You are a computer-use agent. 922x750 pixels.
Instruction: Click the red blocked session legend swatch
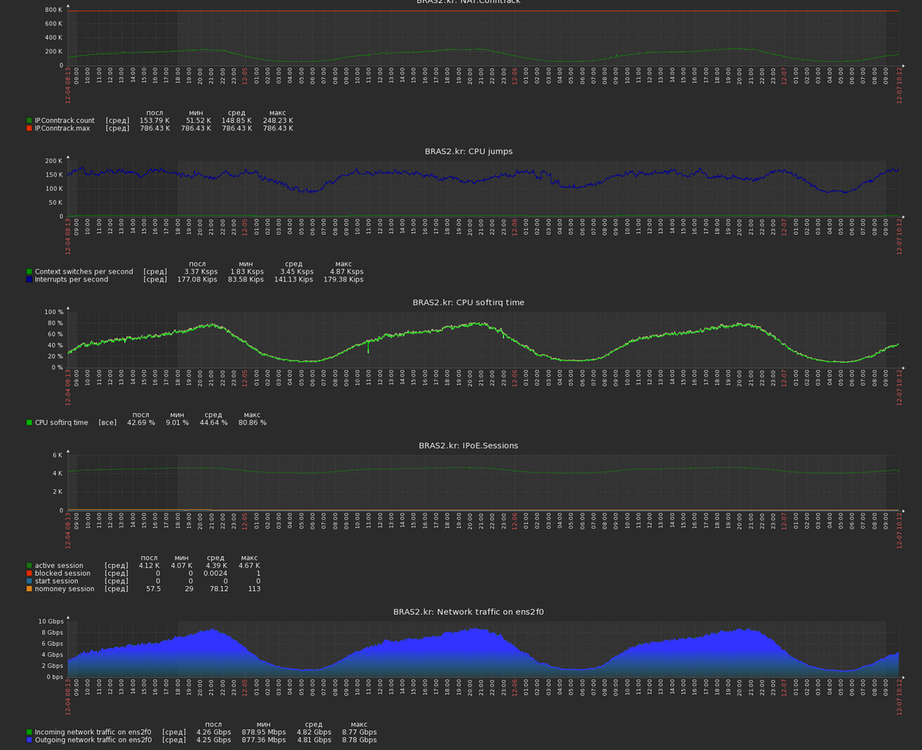click(29, 573)
